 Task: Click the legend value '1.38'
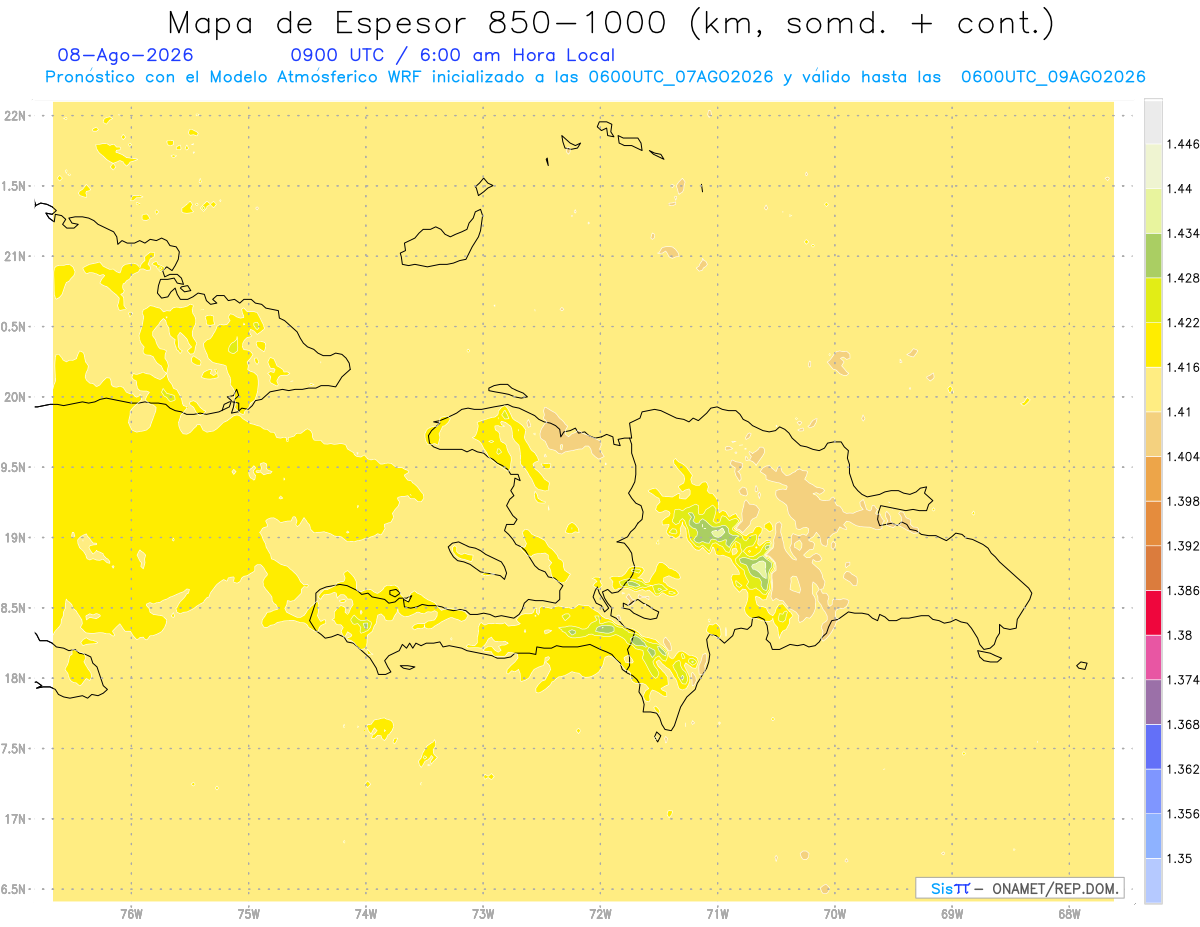tap(1180, 635)
